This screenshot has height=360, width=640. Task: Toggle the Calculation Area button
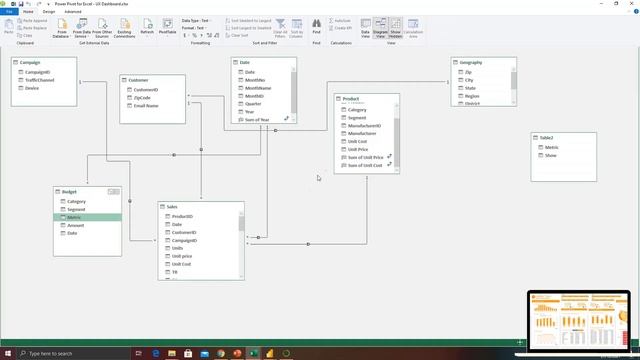(413, 28)
